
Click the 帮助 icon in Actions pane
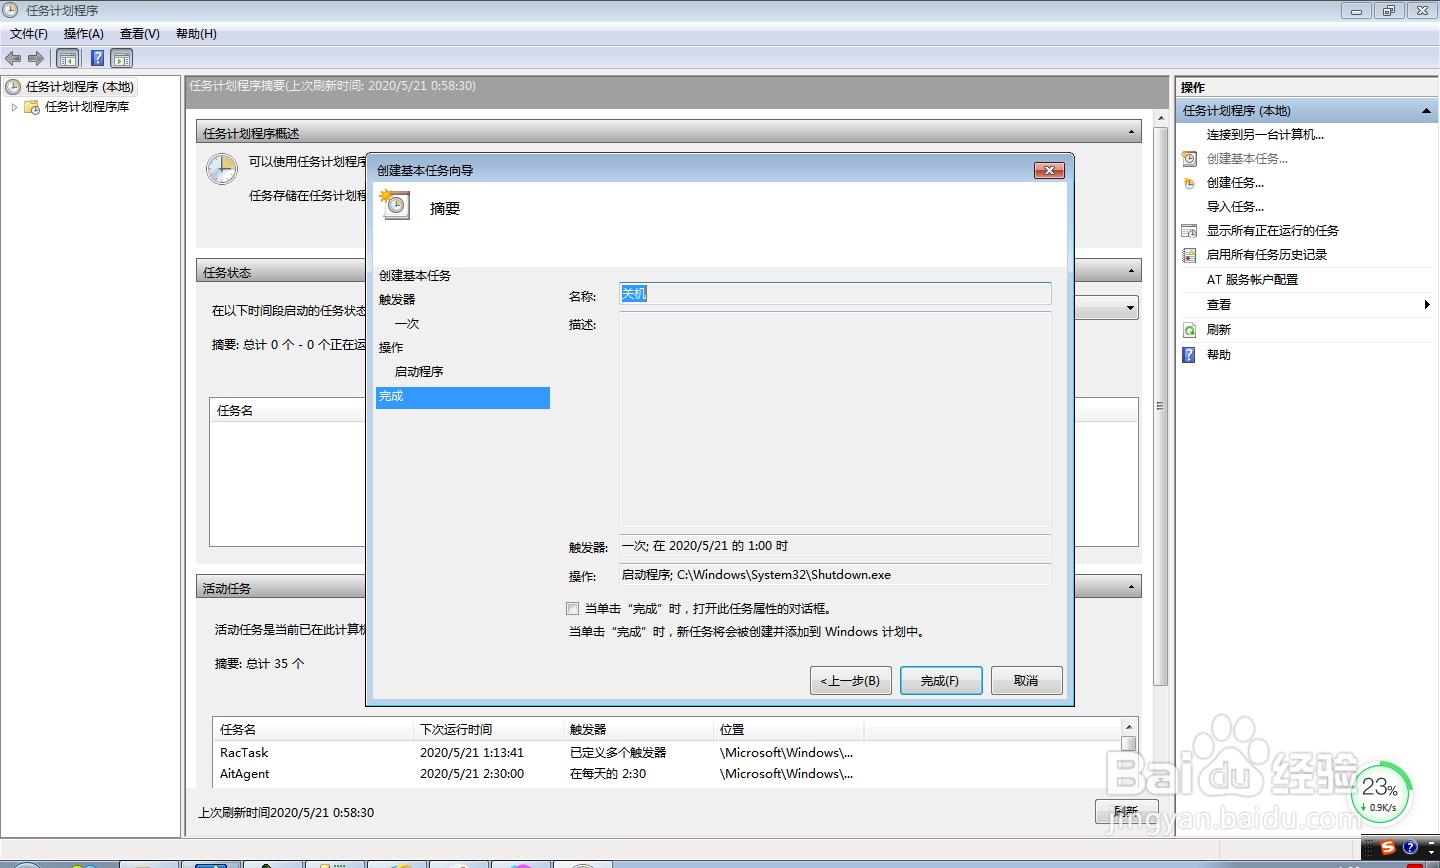1190,353
